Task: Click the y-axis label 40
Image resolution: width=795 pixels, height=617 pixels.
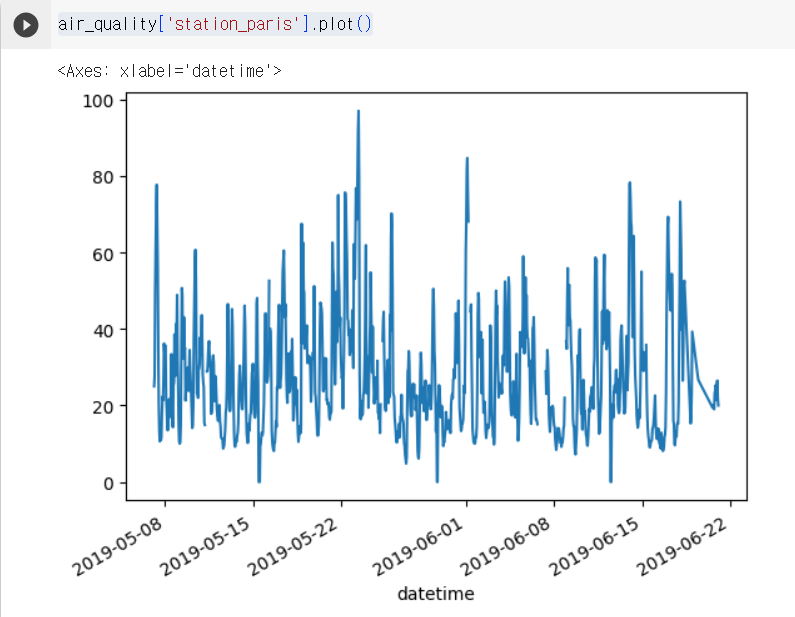Action: click(x=103, y=331)
